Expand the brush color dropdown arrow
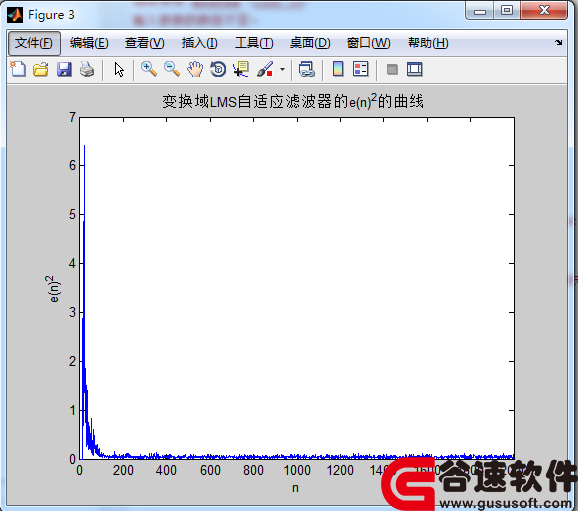The width and height of the screenshot is (578, 511). [282, 69]
